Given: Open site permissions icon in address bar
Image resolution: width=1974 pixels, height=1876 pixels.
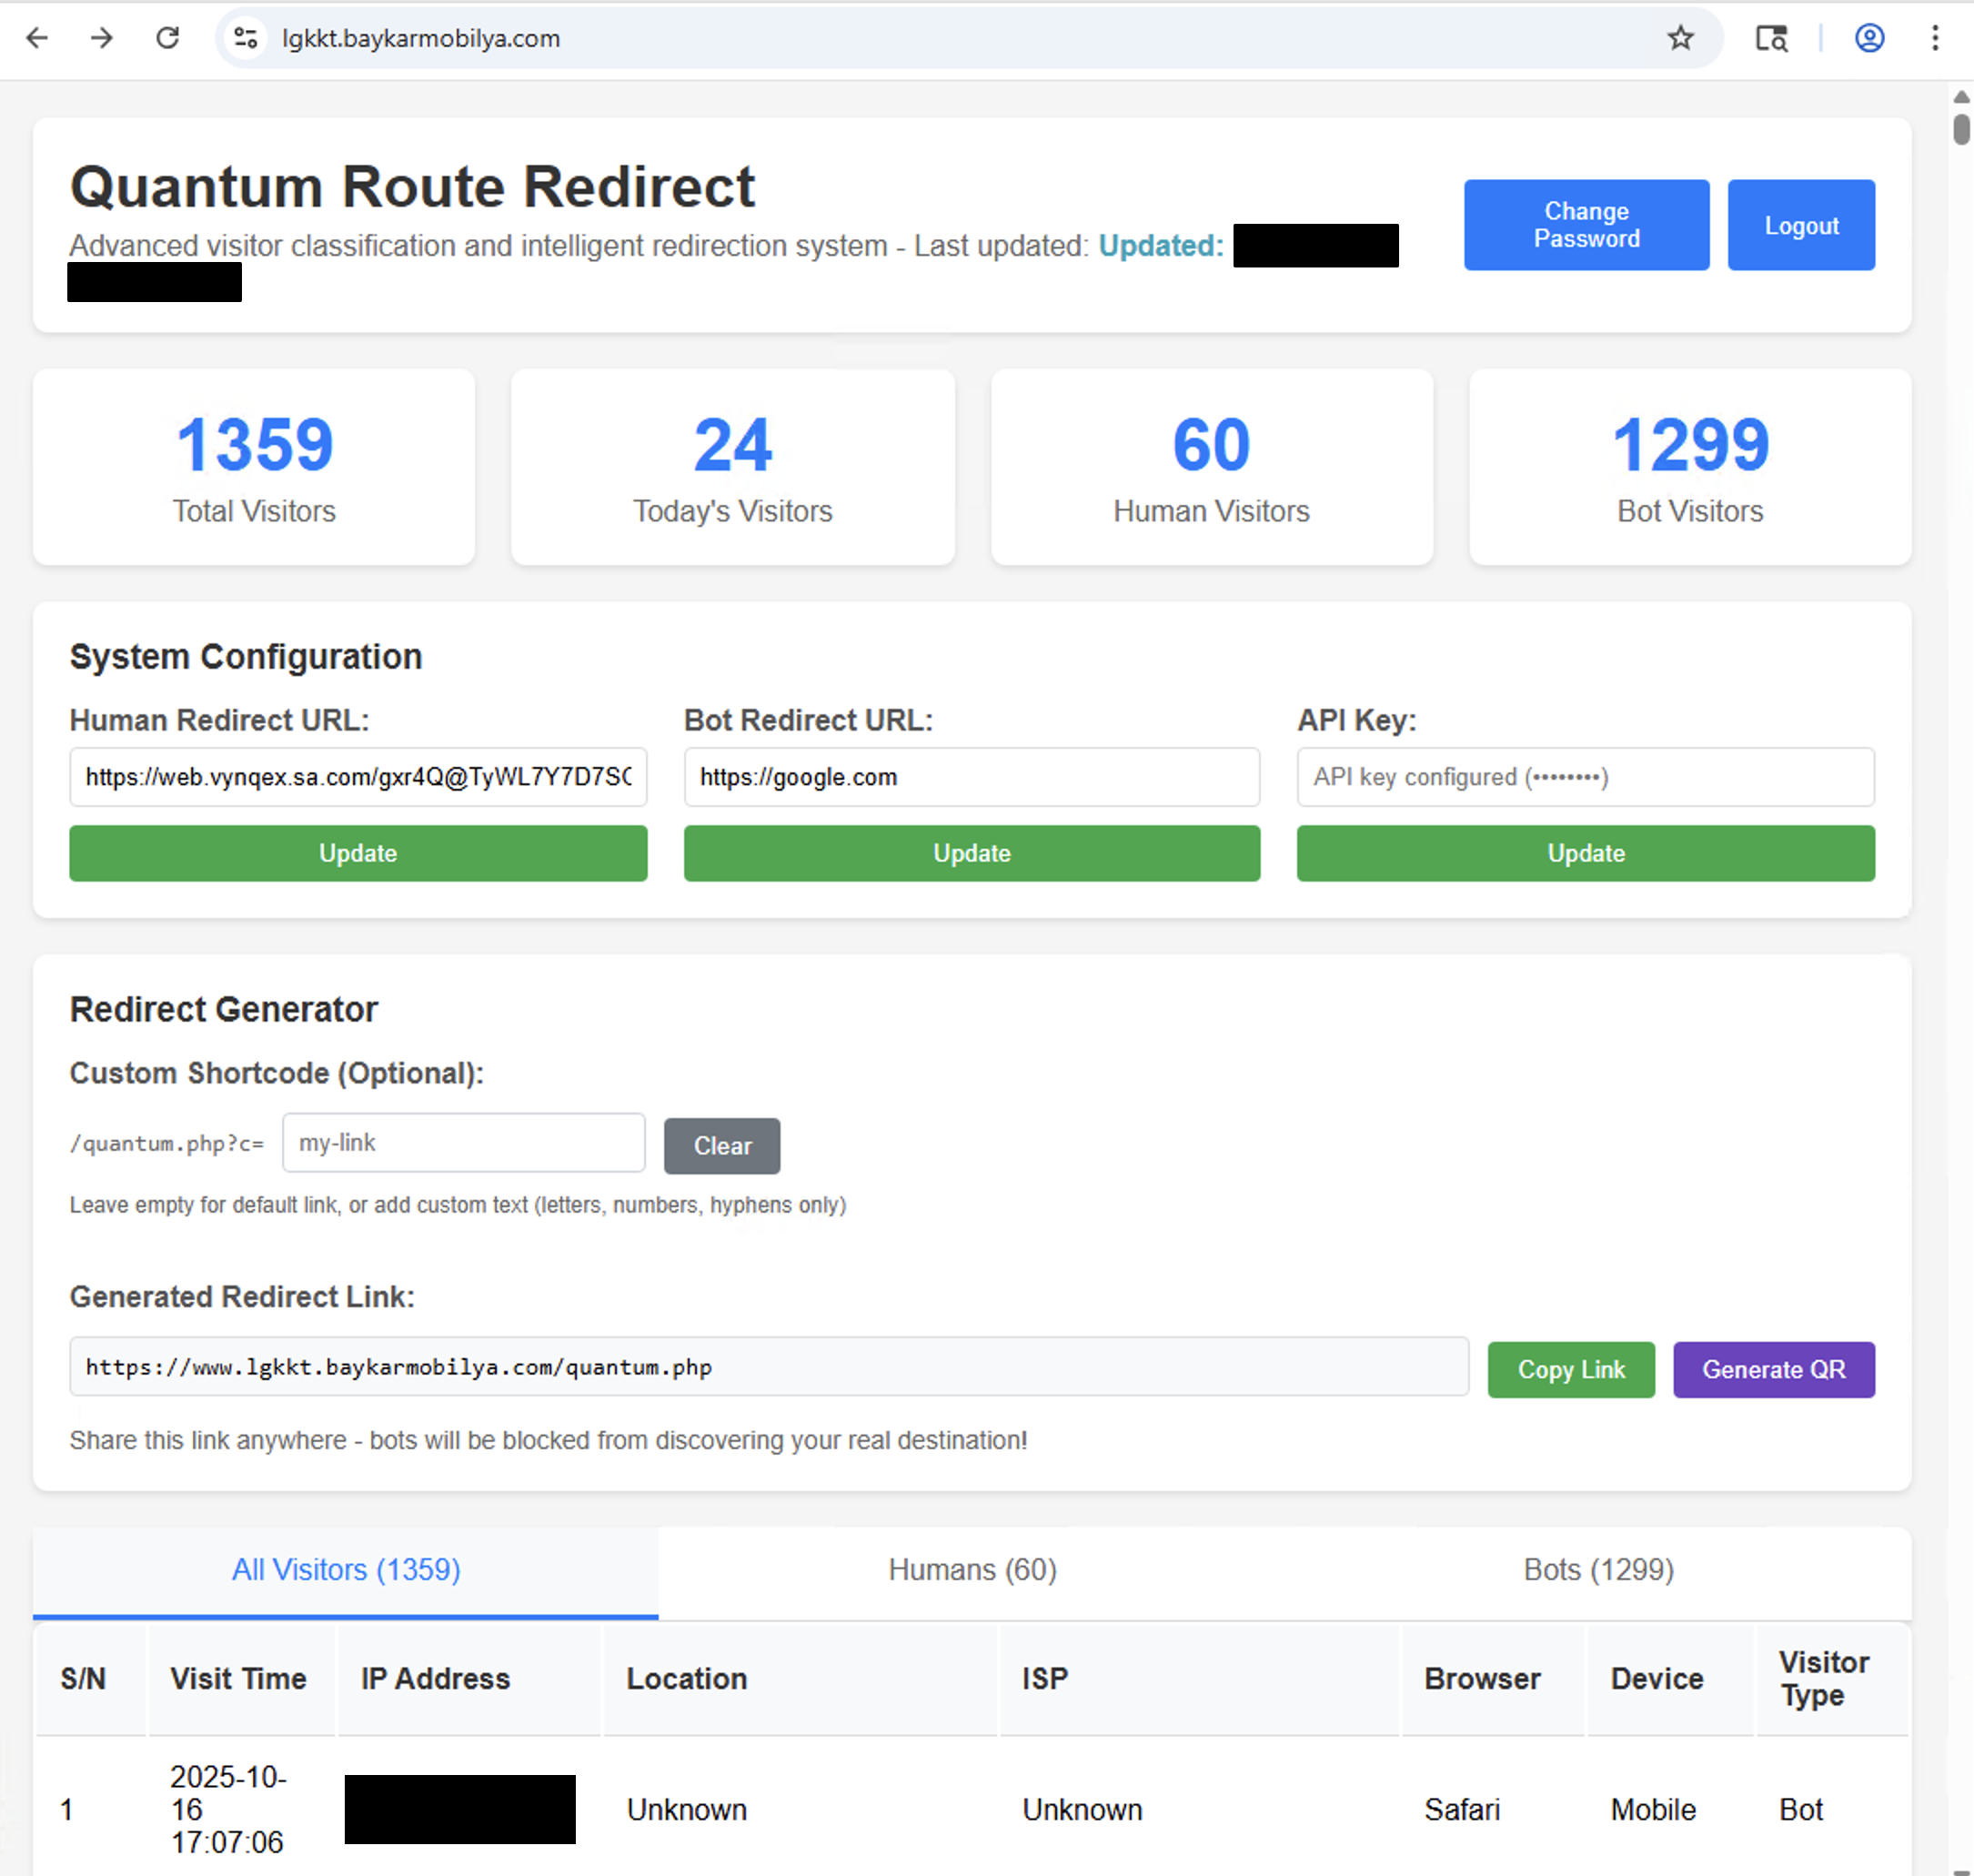Looking at the screenshot, I should (244, 38).
